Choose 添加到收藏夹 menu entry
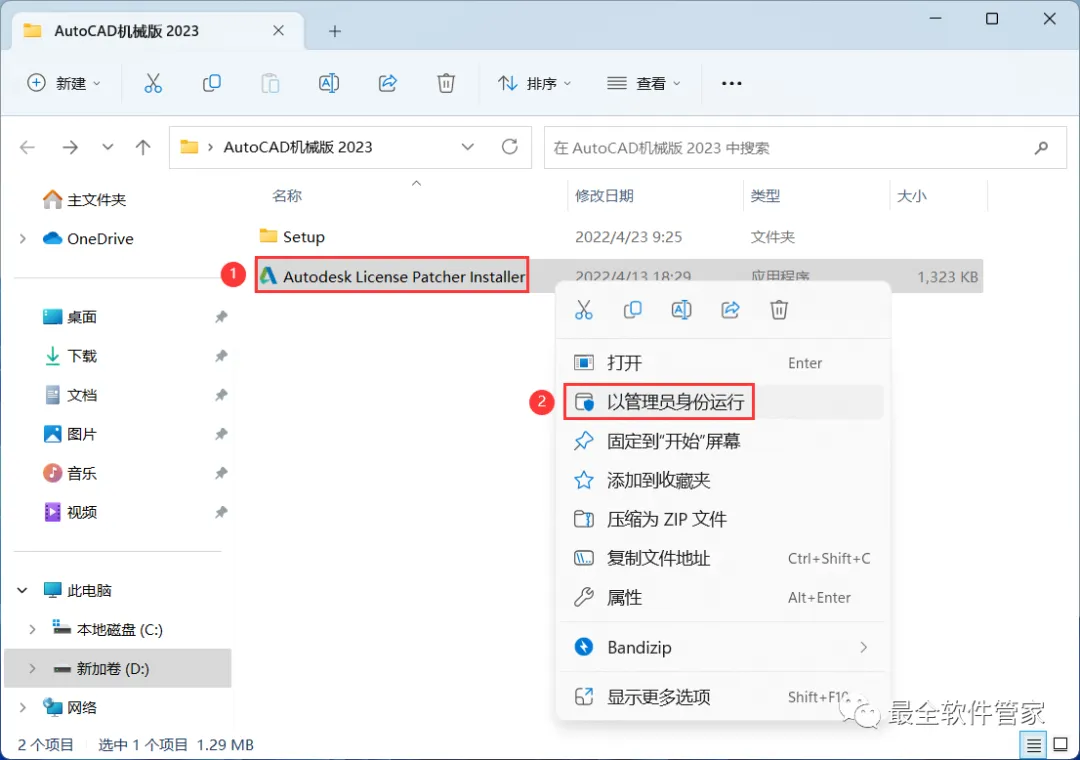Screen dimensions: 1080x760 [x=723, y=480]
